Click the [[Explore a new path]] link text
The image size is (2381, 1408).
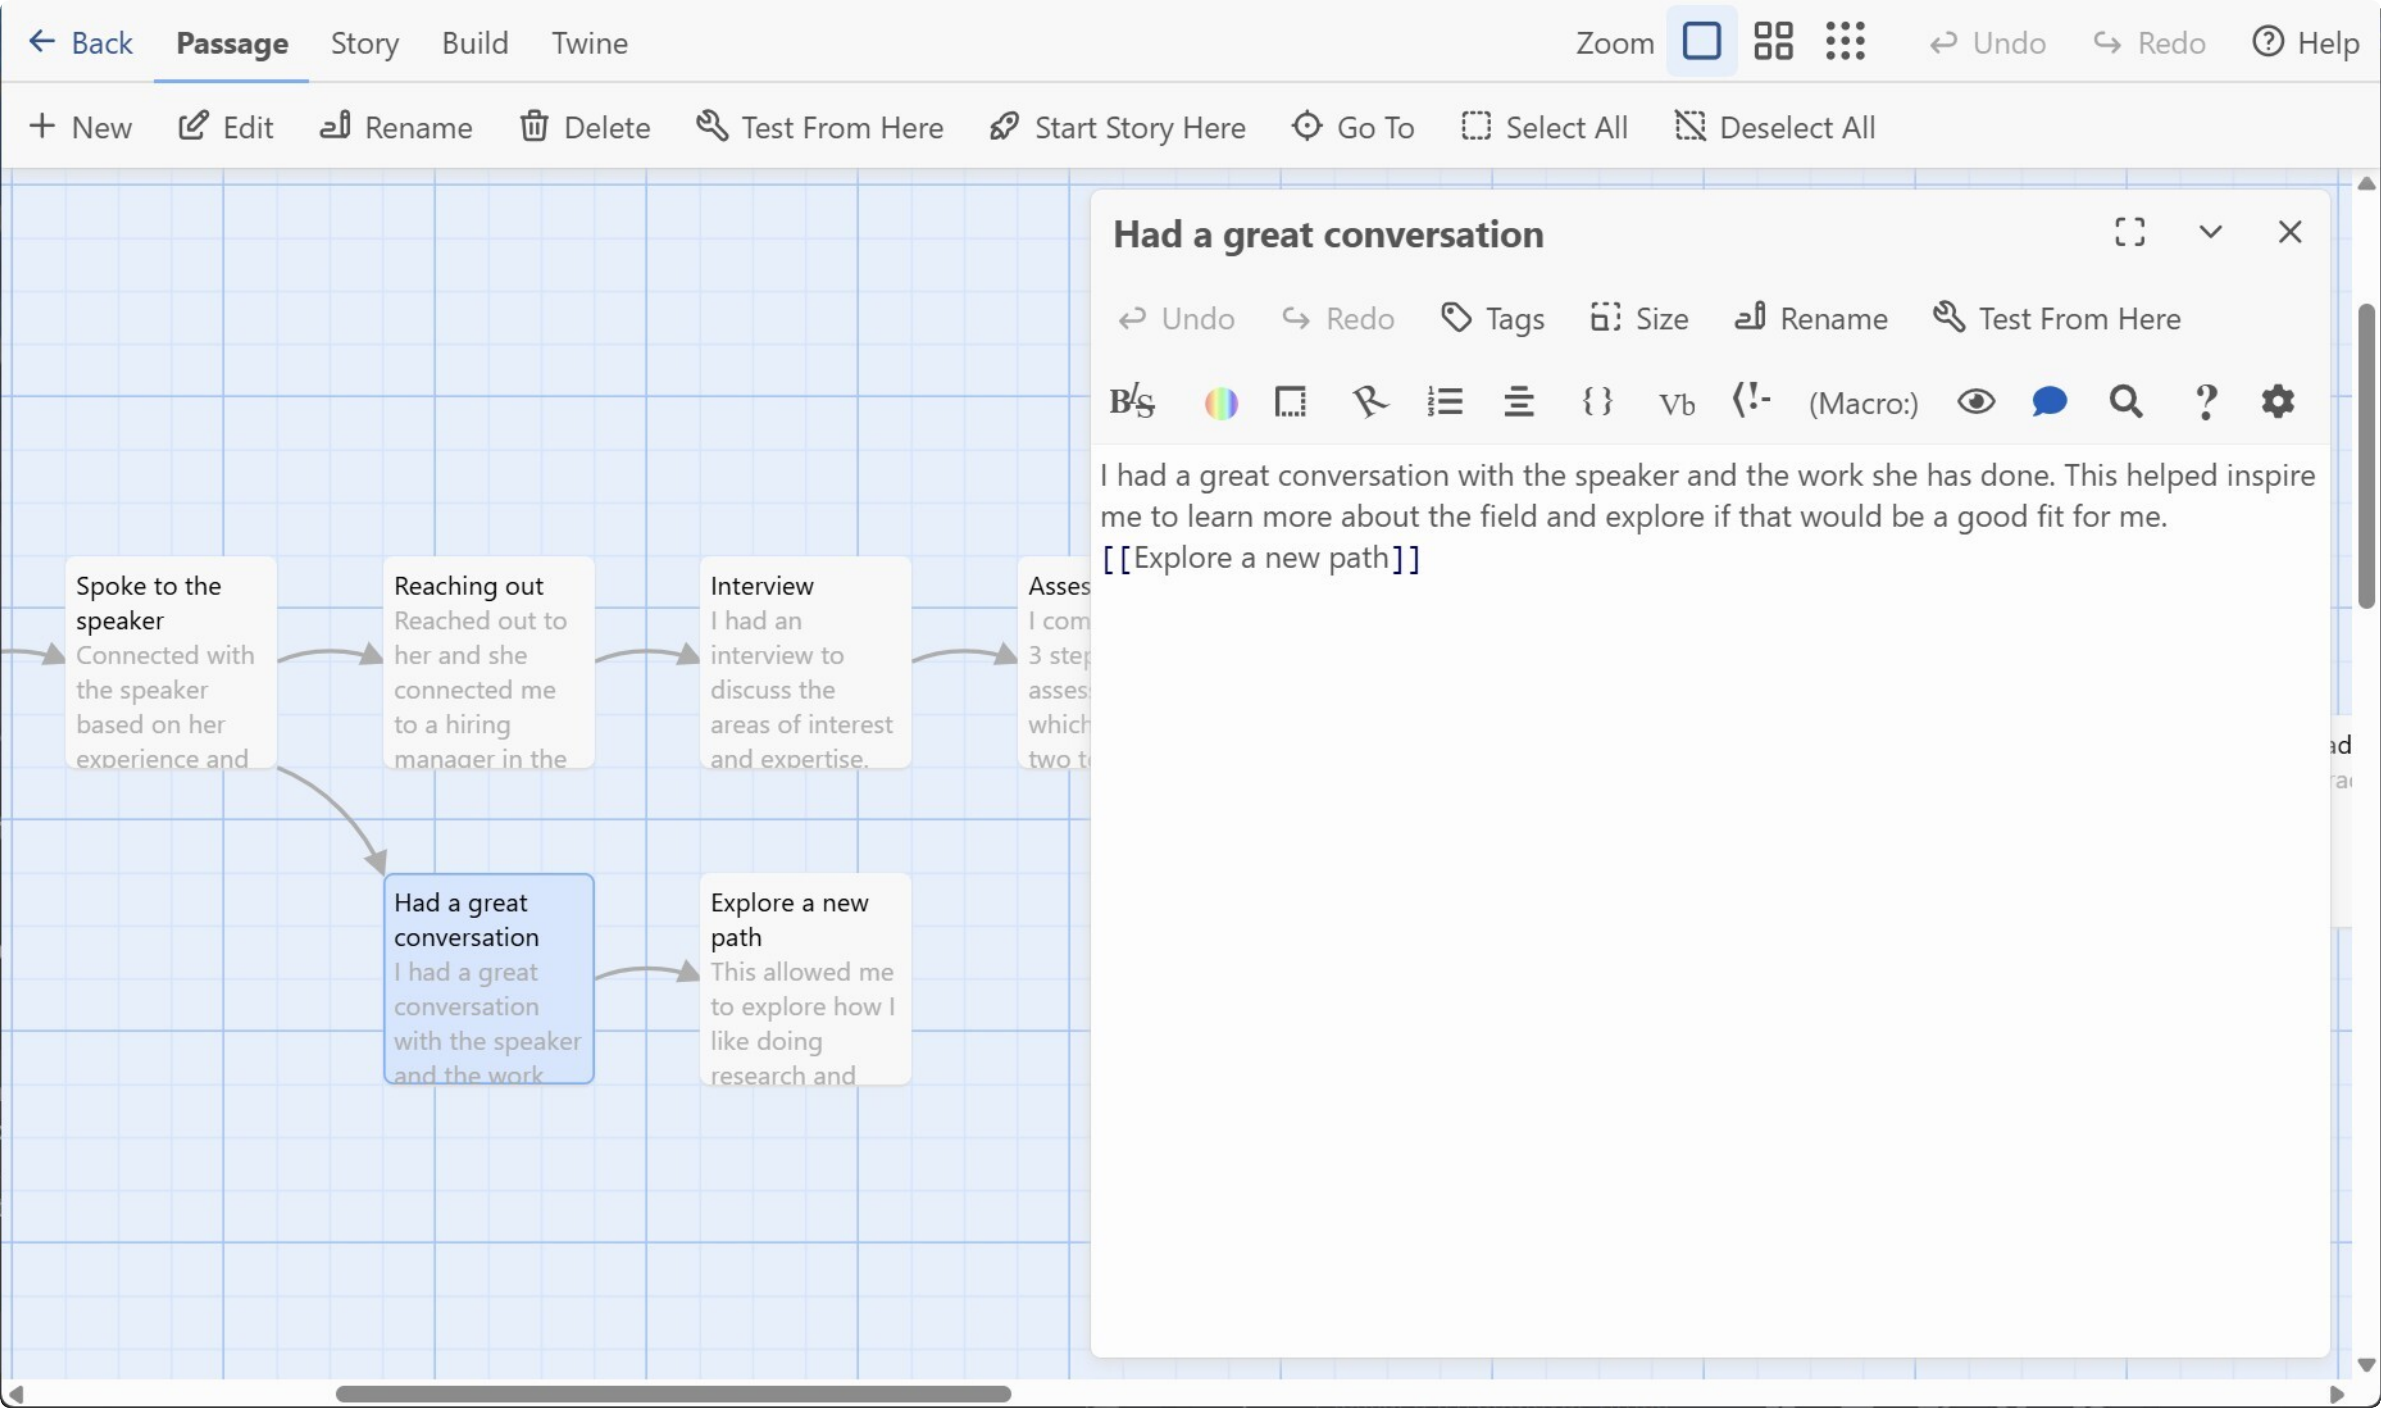coord(1261,558)
